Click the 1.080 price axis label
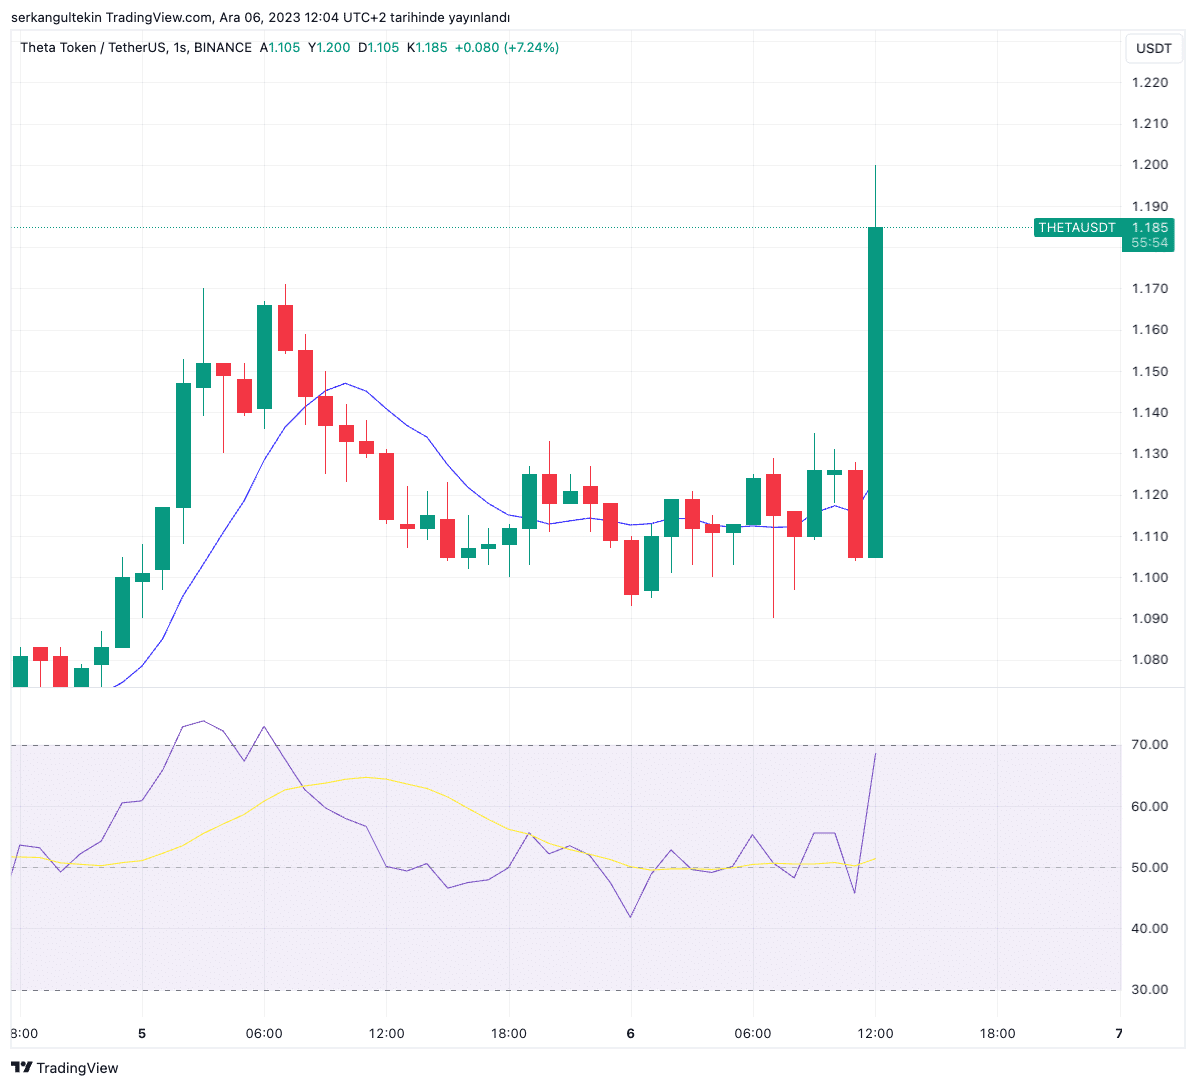 pyautogui.click(x=1149, y=660)
